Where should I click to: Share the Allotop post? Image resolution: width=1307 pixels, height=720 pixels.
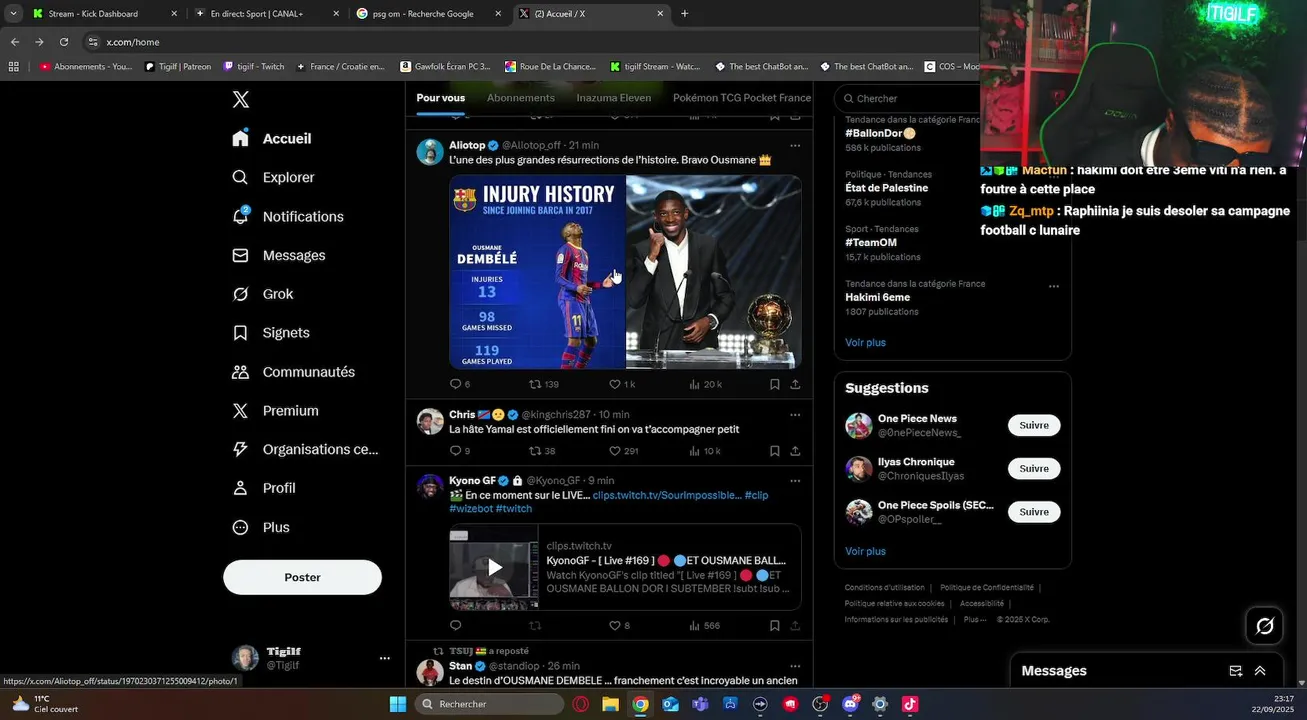pos(795,384)
